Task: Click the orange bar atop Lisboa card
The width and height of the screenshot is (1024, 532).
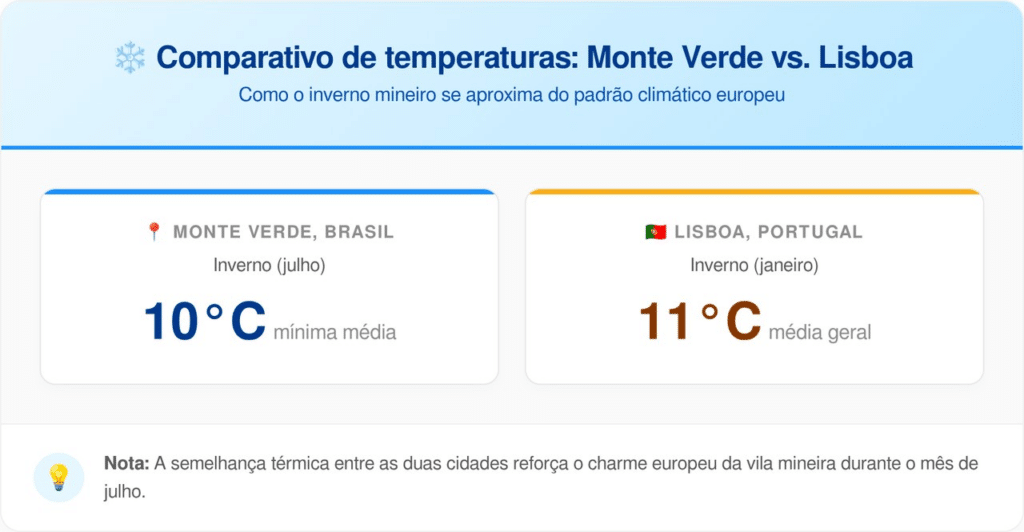Action: (754, 191)
